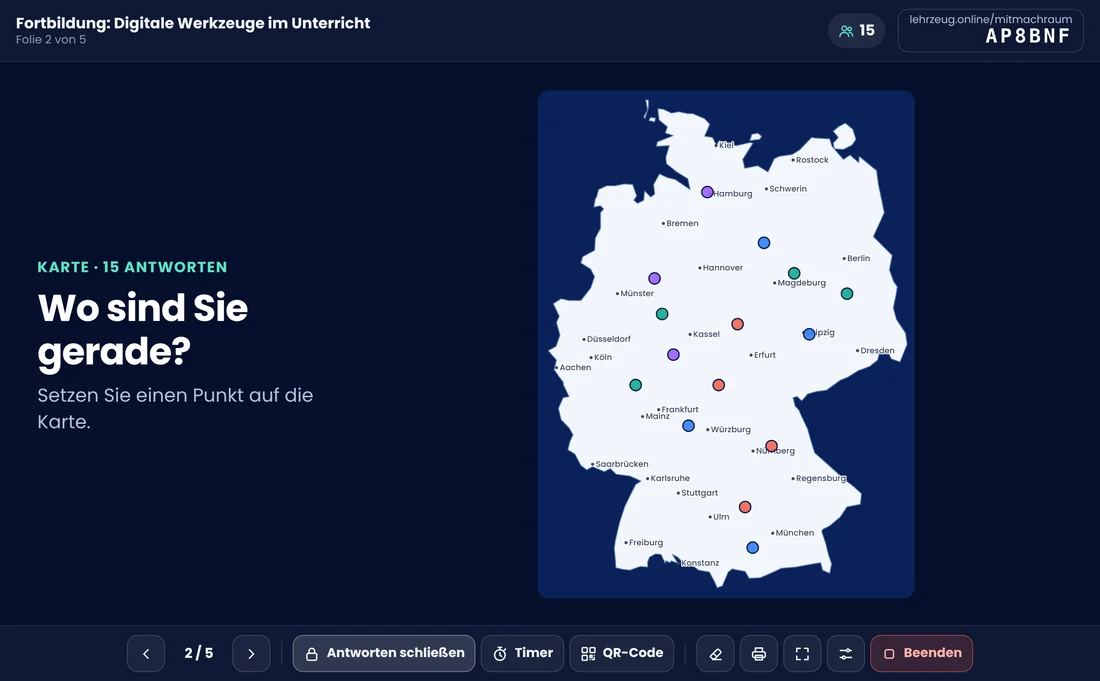Click the red dot right of Kassel
Screen dimensions: 1100x681
tap(737, 324)
